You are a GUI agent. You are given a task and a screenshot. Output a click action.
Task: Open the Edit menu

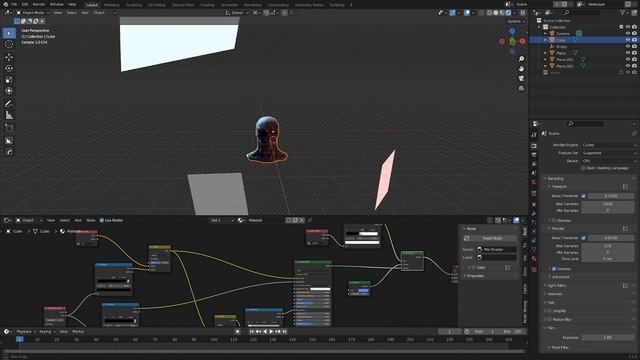coord(25,4)
